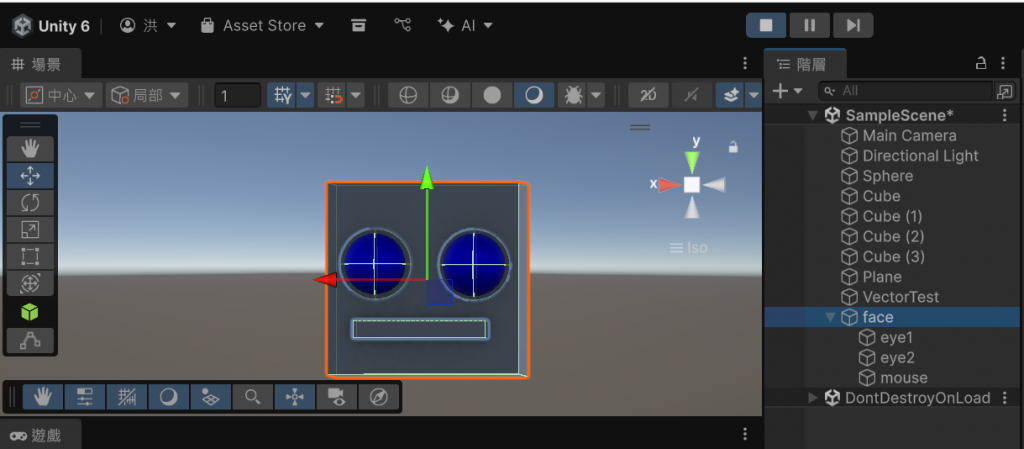This screenshot has width=1024, height=449.
Task: Click the compass orientation icon in the bottom bar
Action: (378, 397)
